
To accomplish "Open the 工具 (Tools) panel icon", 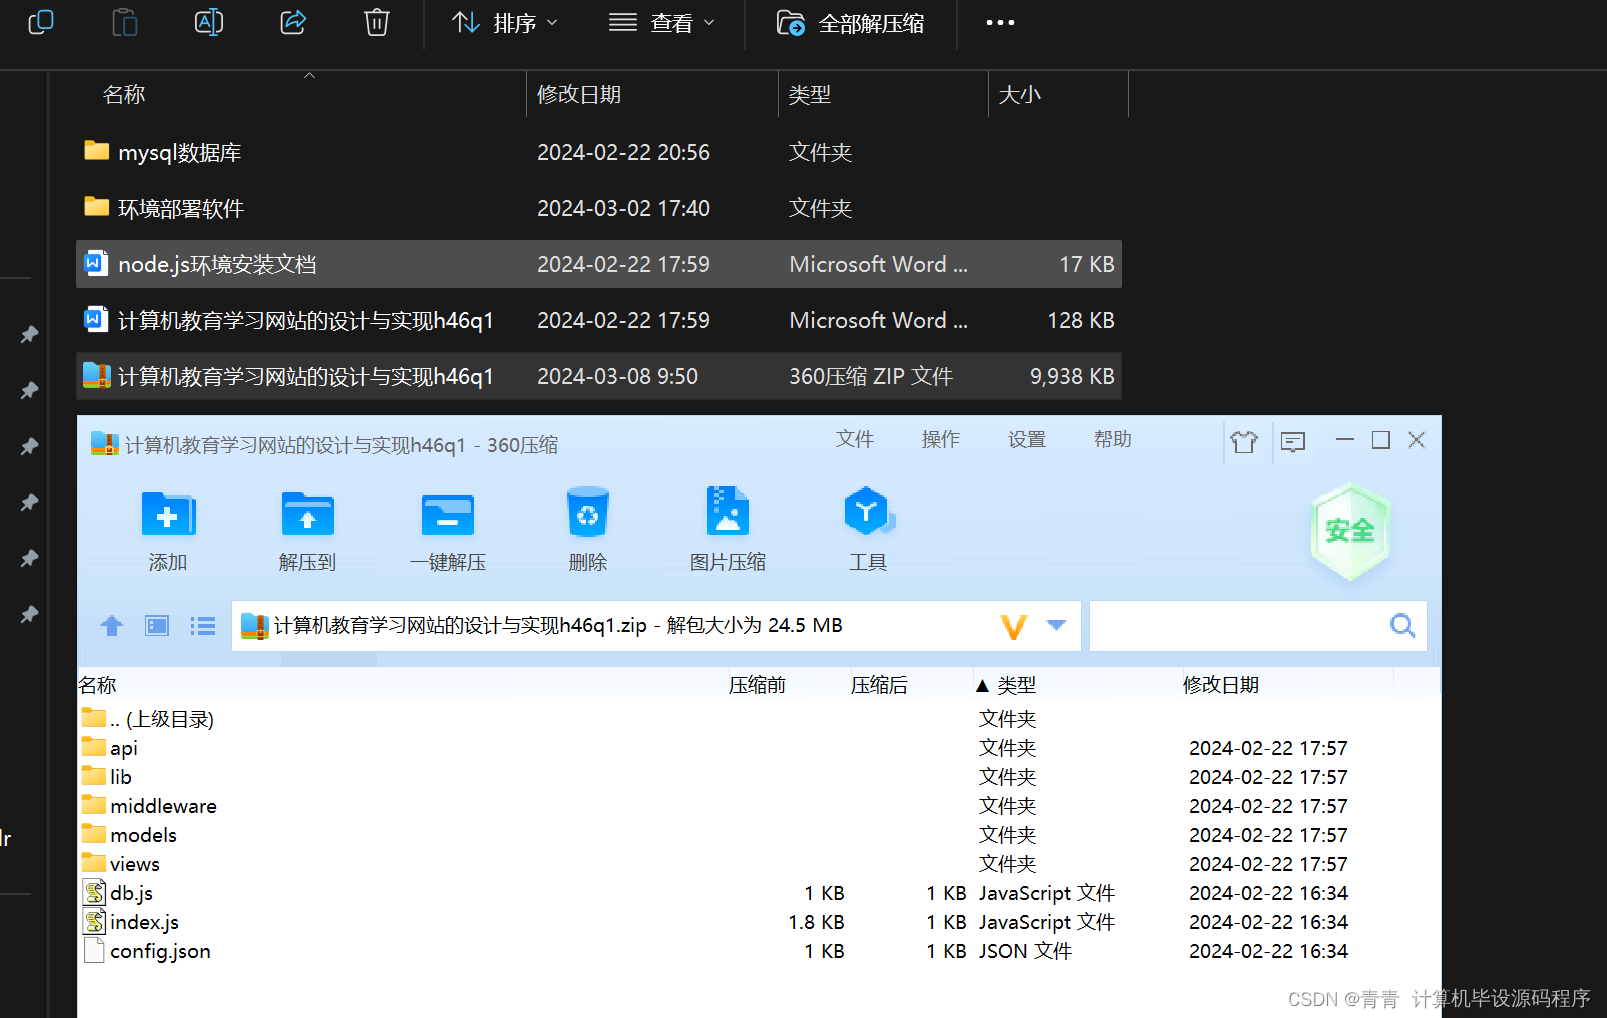I will [x=868, y=528].
